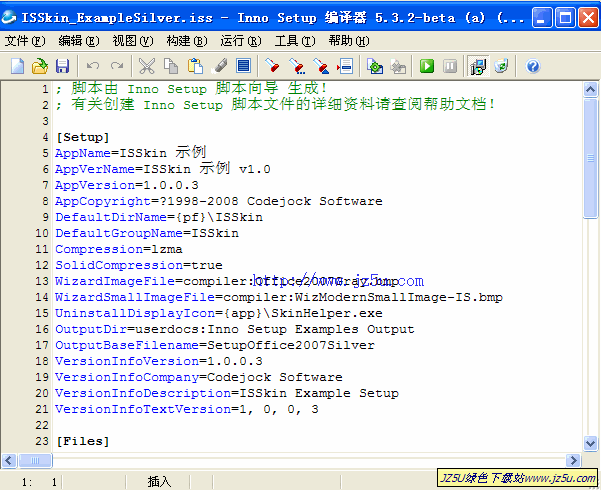601x490 pixels.
Task: Click the Redo arrow icon
Action: coord(117,66)
